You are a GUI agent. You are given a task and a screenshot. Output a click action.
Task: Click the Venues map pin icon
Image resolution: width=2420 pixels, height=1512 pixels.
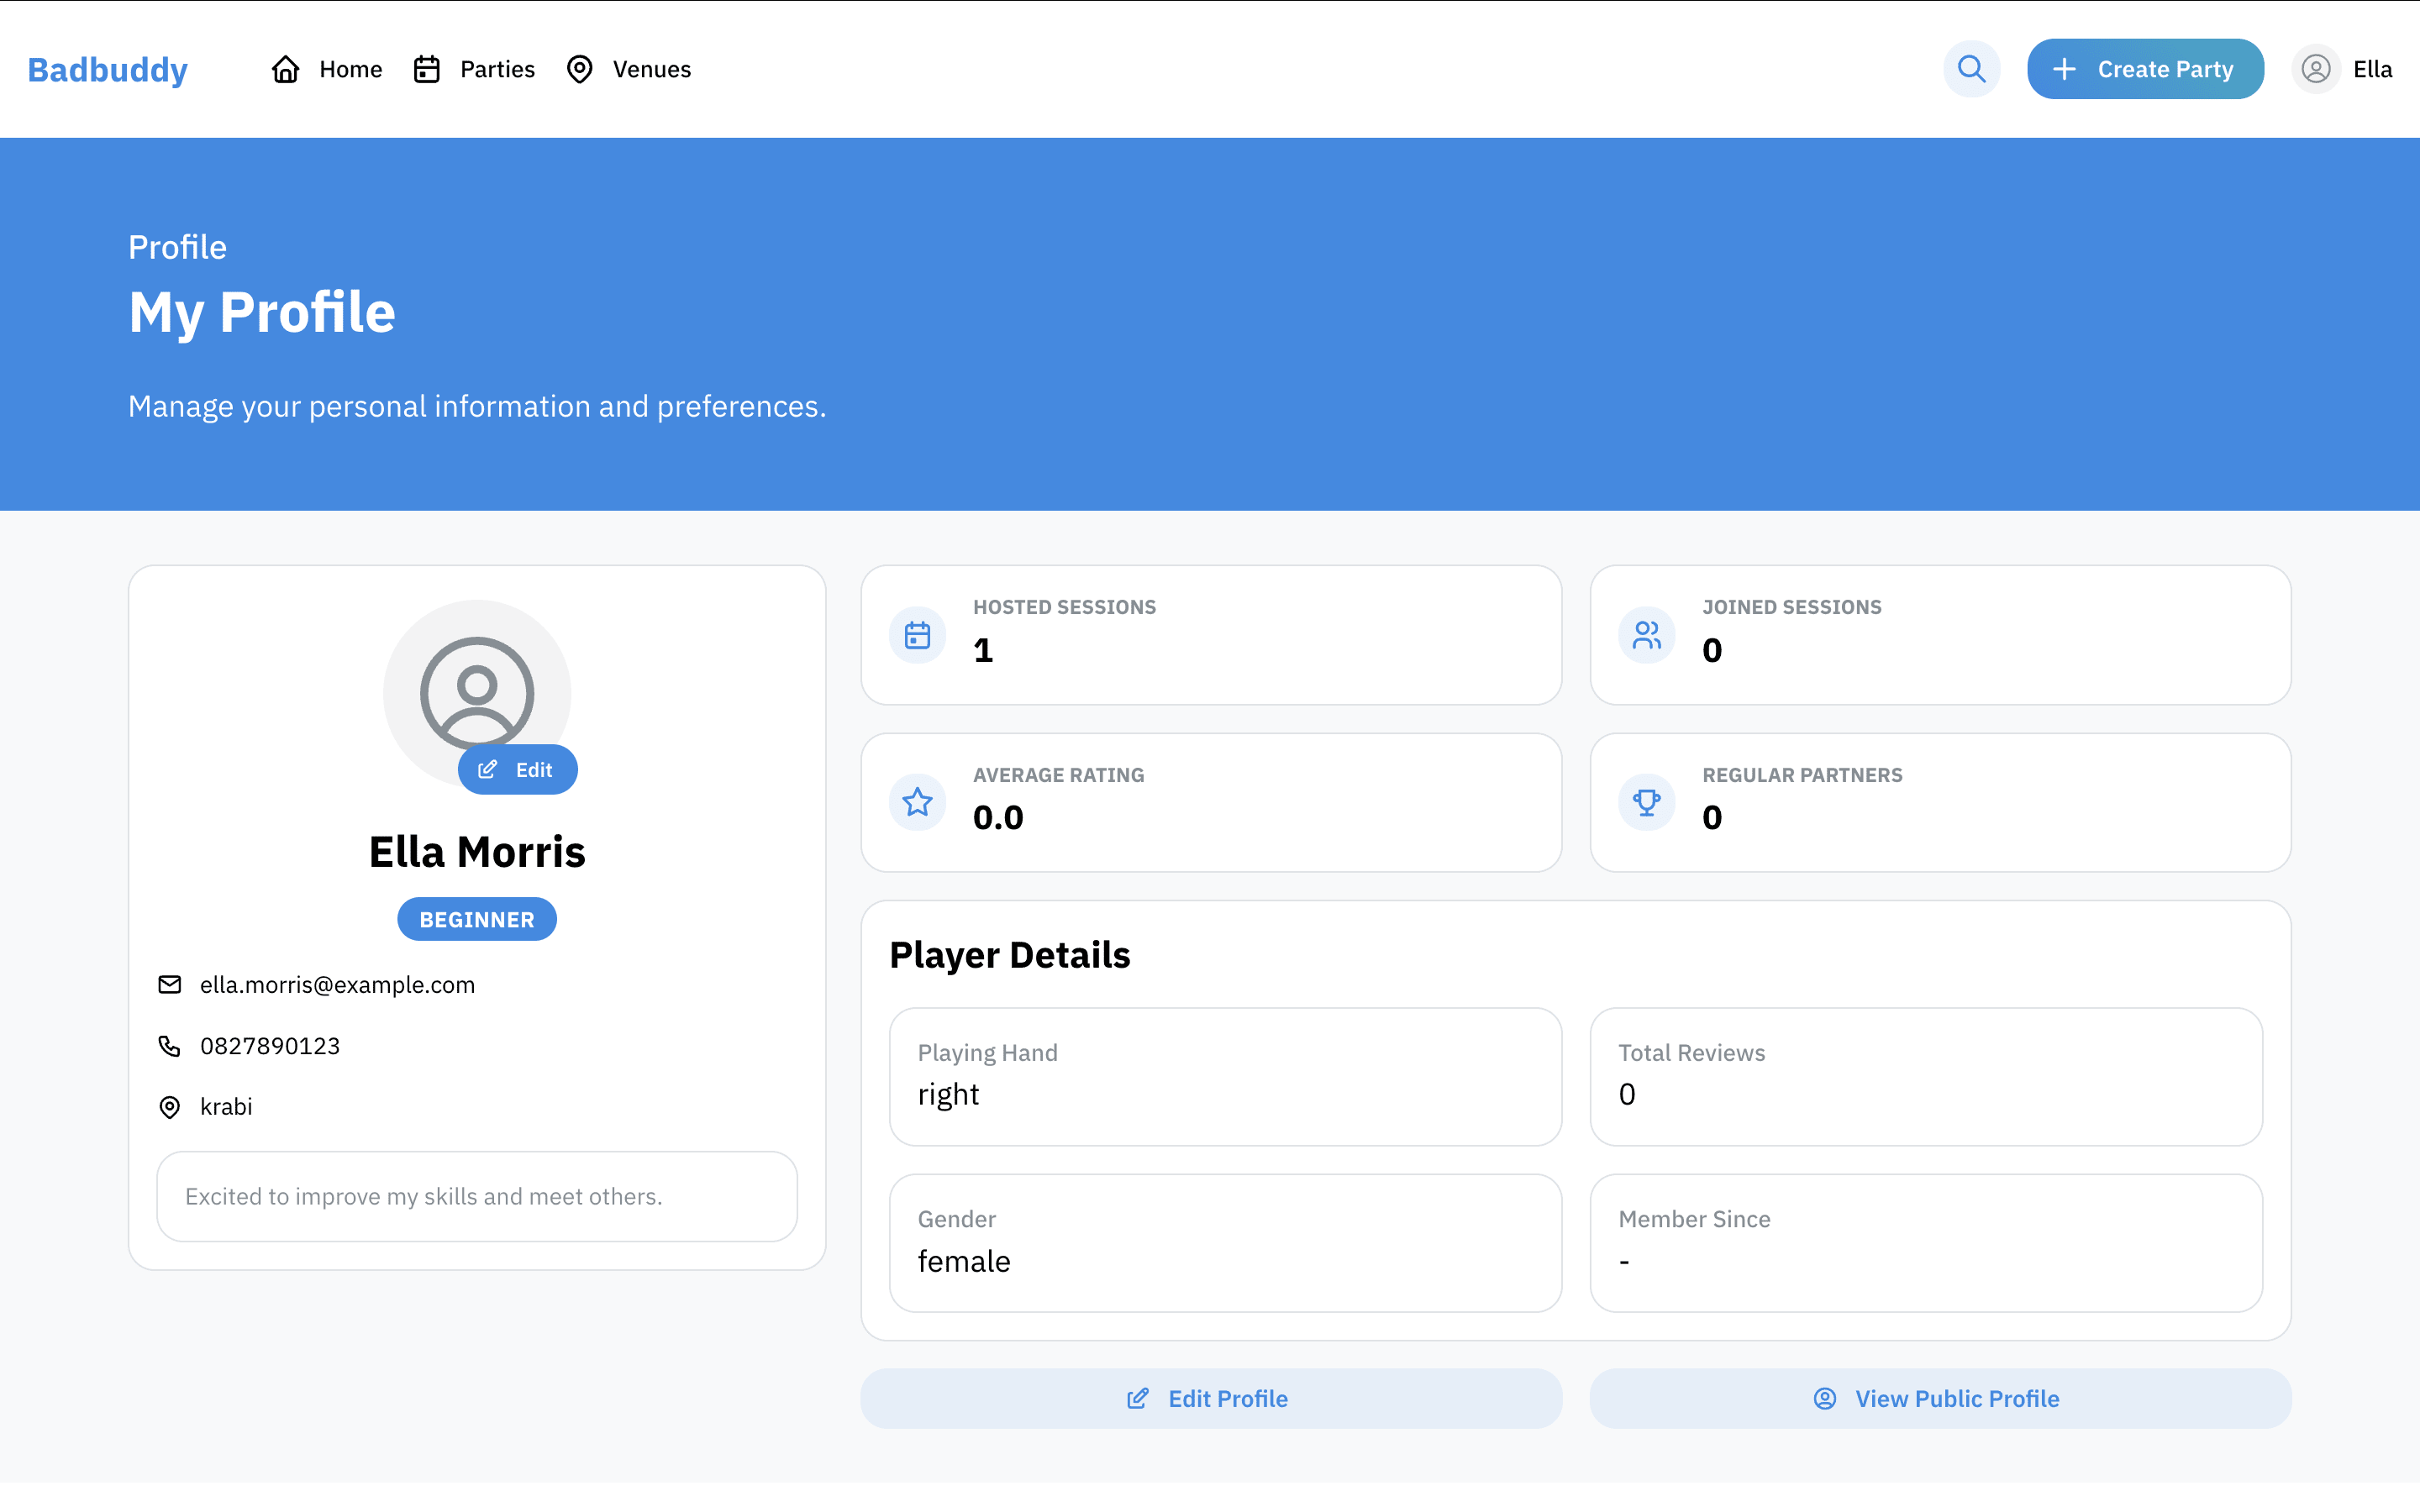tap(580, 69)
